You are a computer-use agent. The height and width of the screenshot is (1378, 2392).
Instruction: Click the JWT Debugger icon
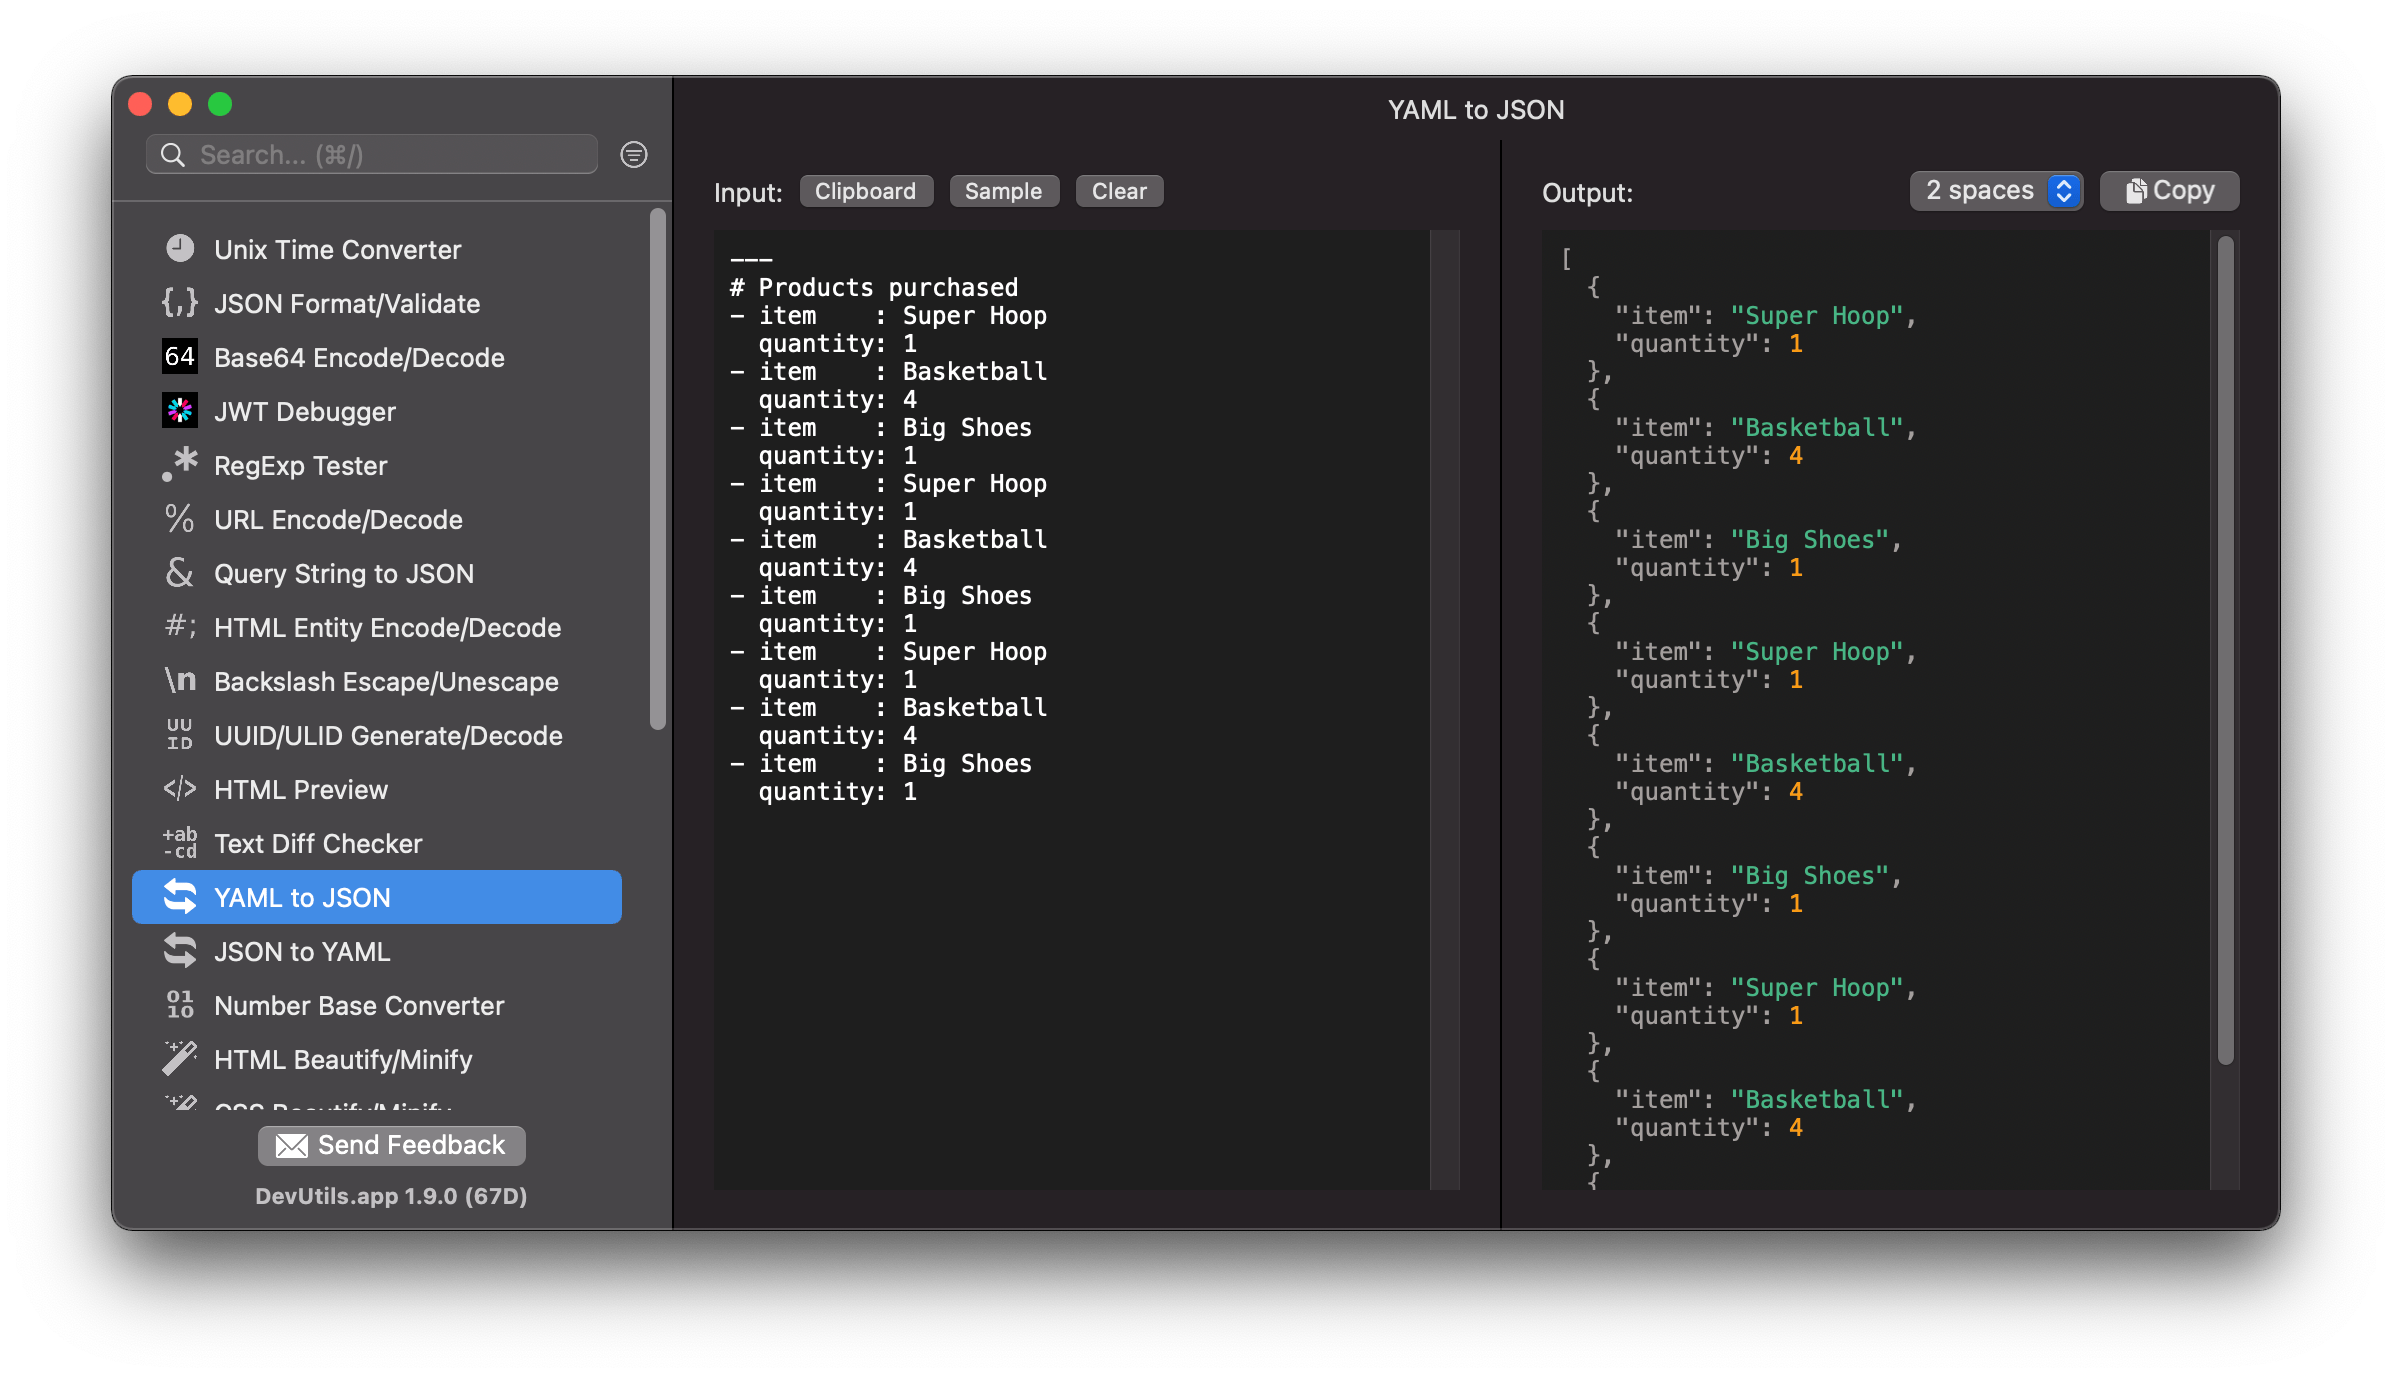[181, 411]
